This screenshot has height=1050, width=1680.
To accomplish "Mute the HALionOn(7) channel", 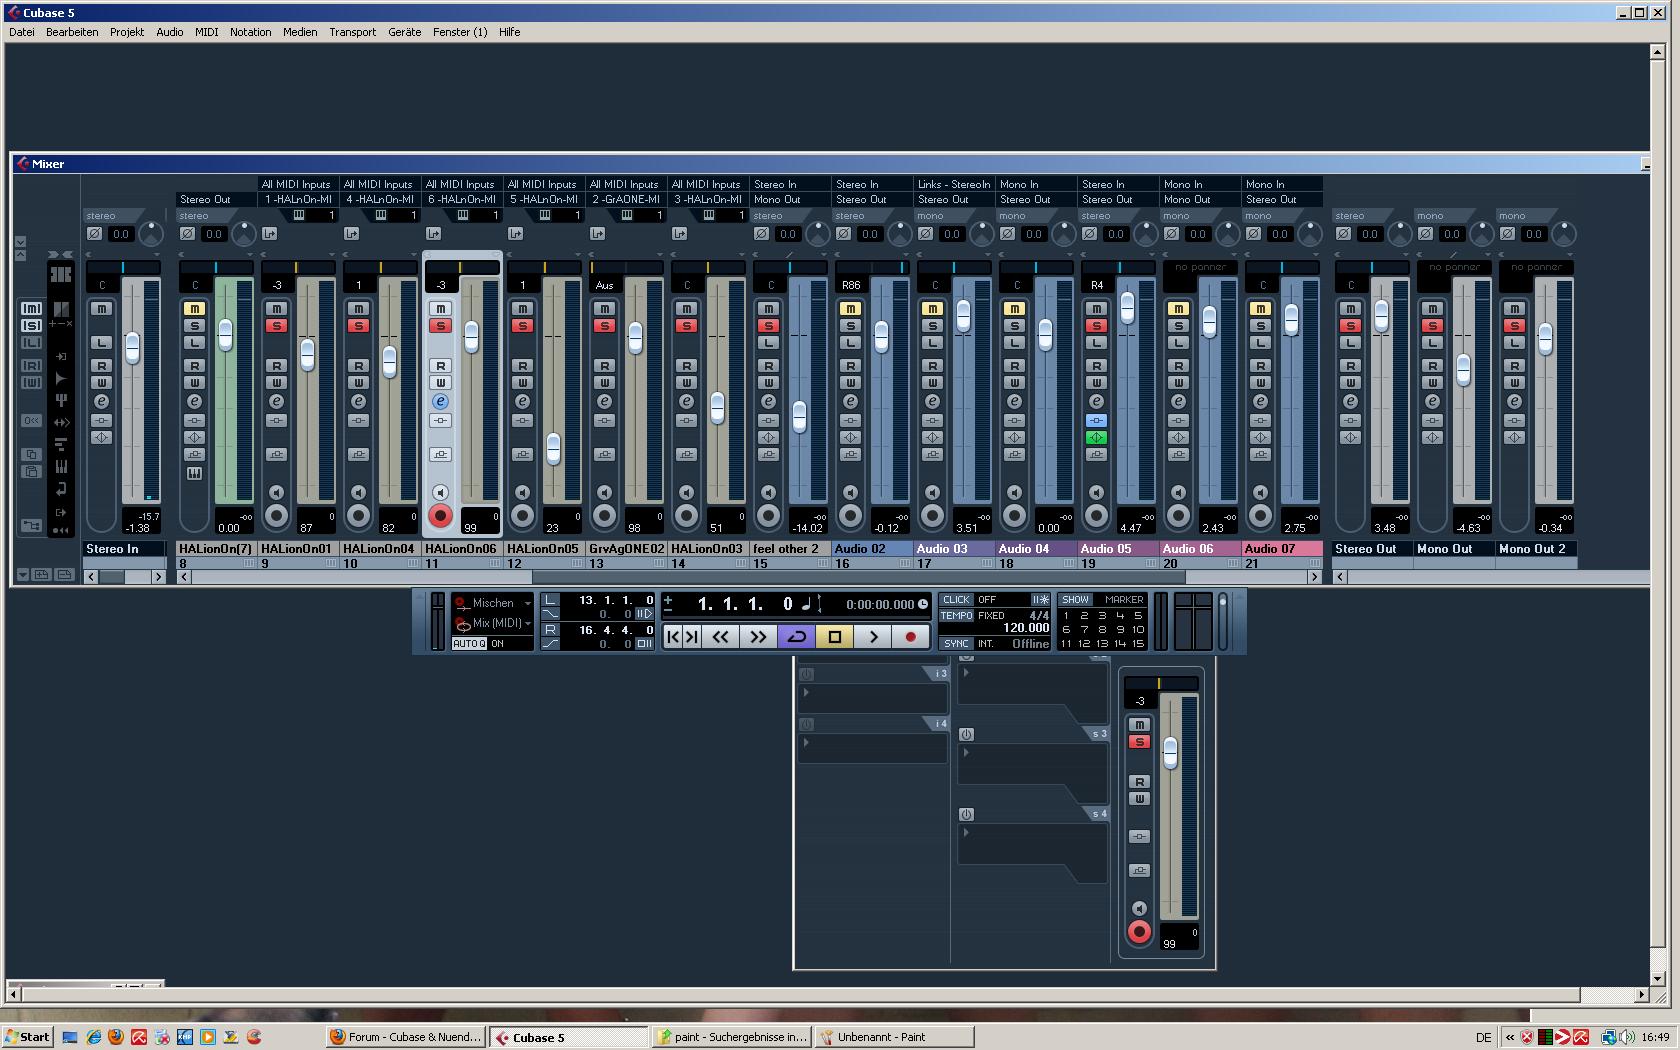I will pos(194,309).
